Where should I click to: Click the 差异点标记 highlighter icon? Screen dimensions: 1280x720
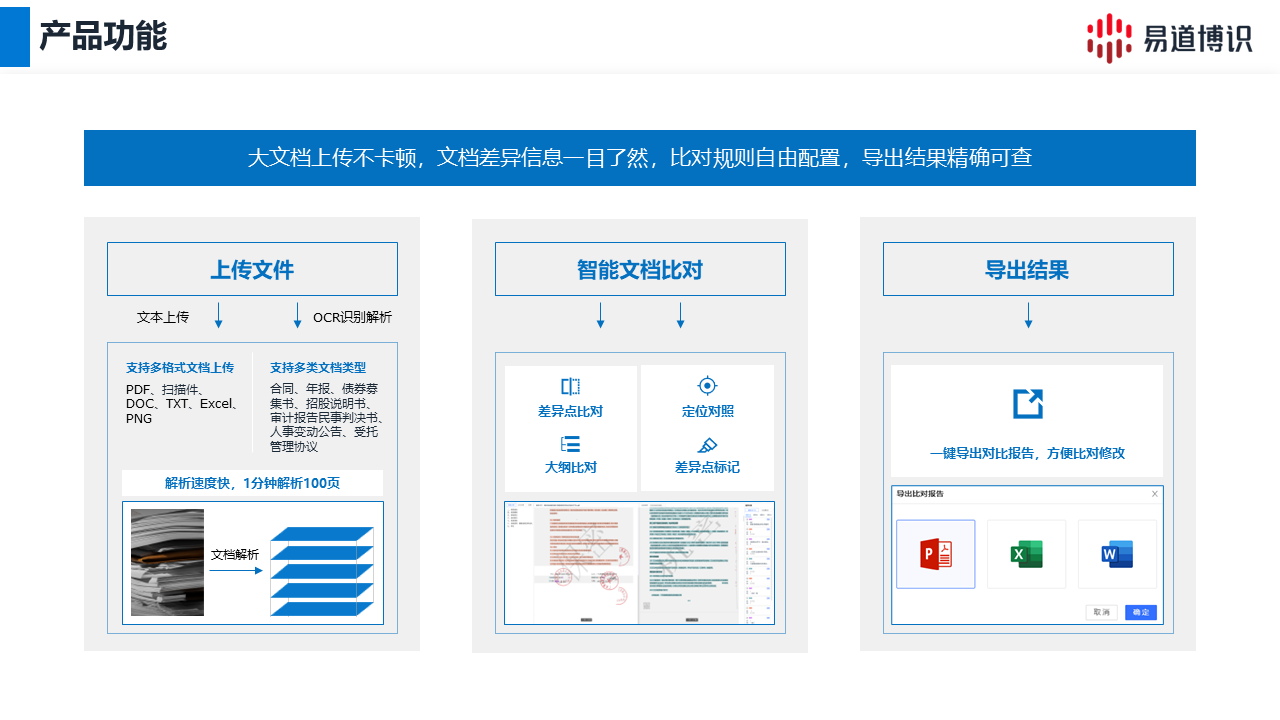(707, 444)
